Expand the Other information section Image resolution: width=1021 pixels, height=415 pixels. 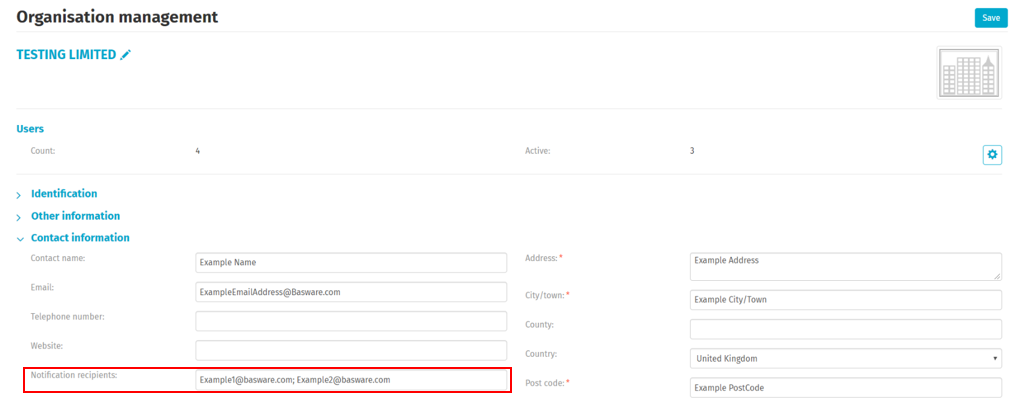[x=75, y=215]
